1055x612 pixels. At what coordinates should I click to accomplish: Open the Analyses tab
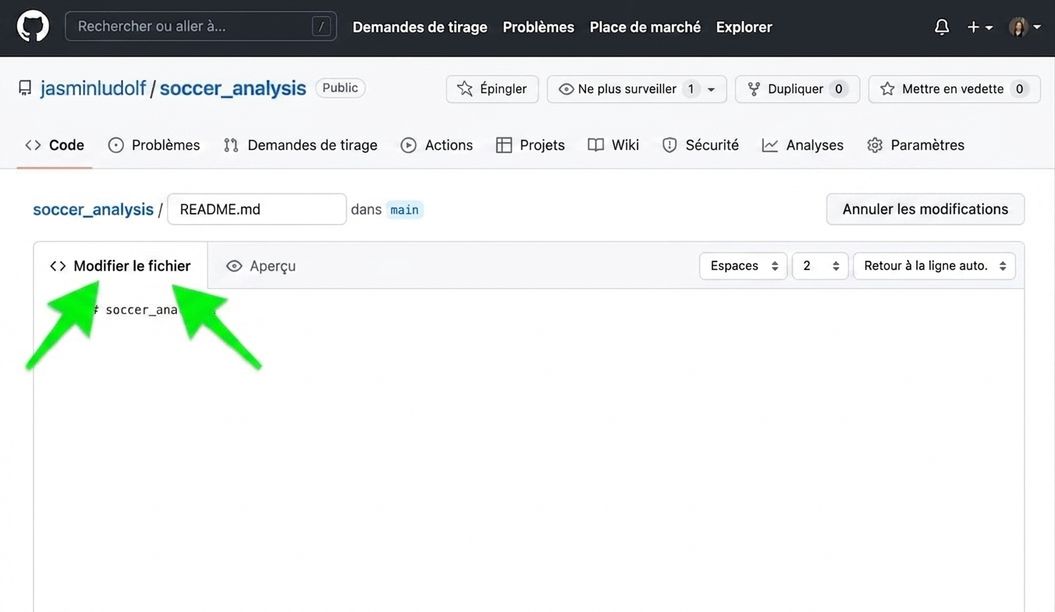(x=802, y=145)
